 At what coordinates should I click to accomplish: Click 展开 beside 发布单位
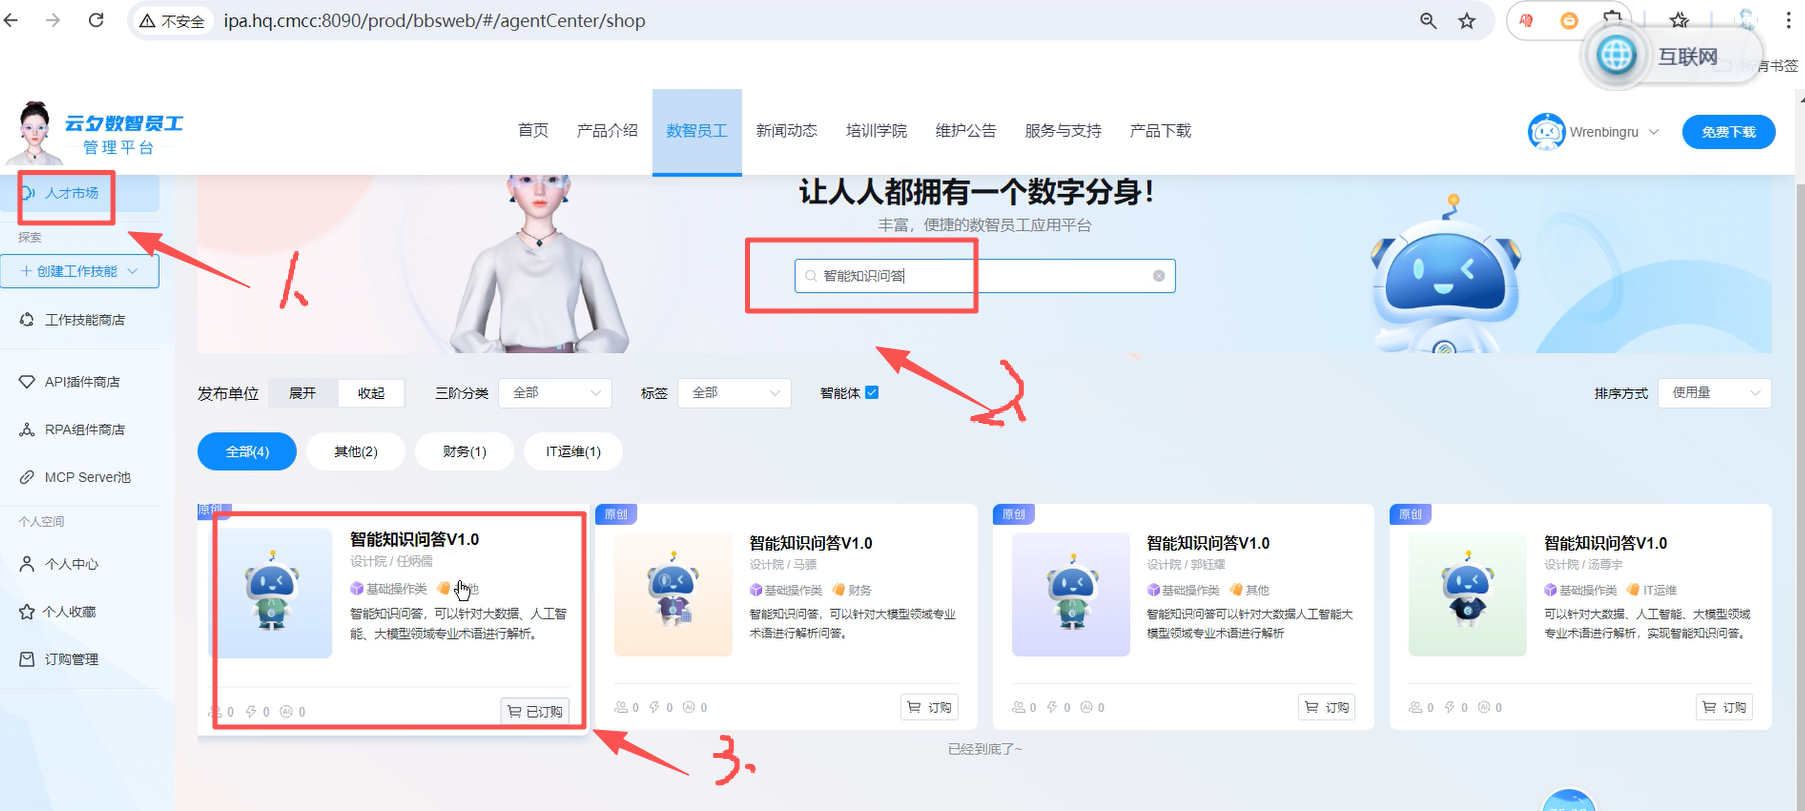(302, 394)
